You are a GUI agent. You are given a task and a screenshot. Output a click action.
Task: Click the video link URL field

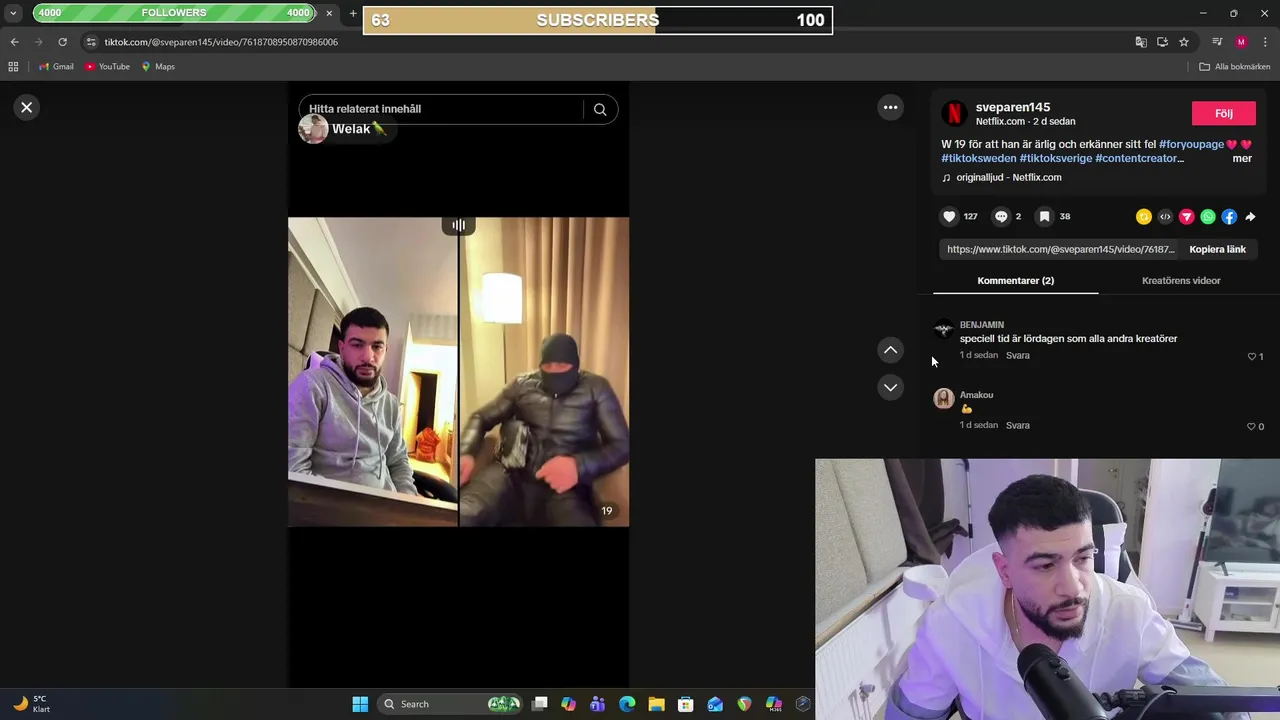click(1060, 249)
